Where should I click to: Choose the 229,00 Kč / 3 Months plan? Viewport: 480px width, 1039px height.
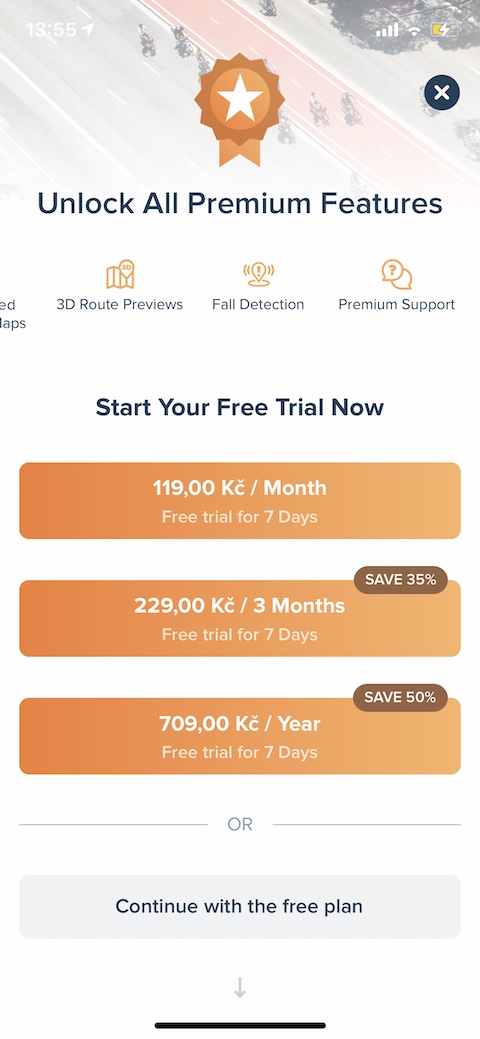tap(240, 619)
